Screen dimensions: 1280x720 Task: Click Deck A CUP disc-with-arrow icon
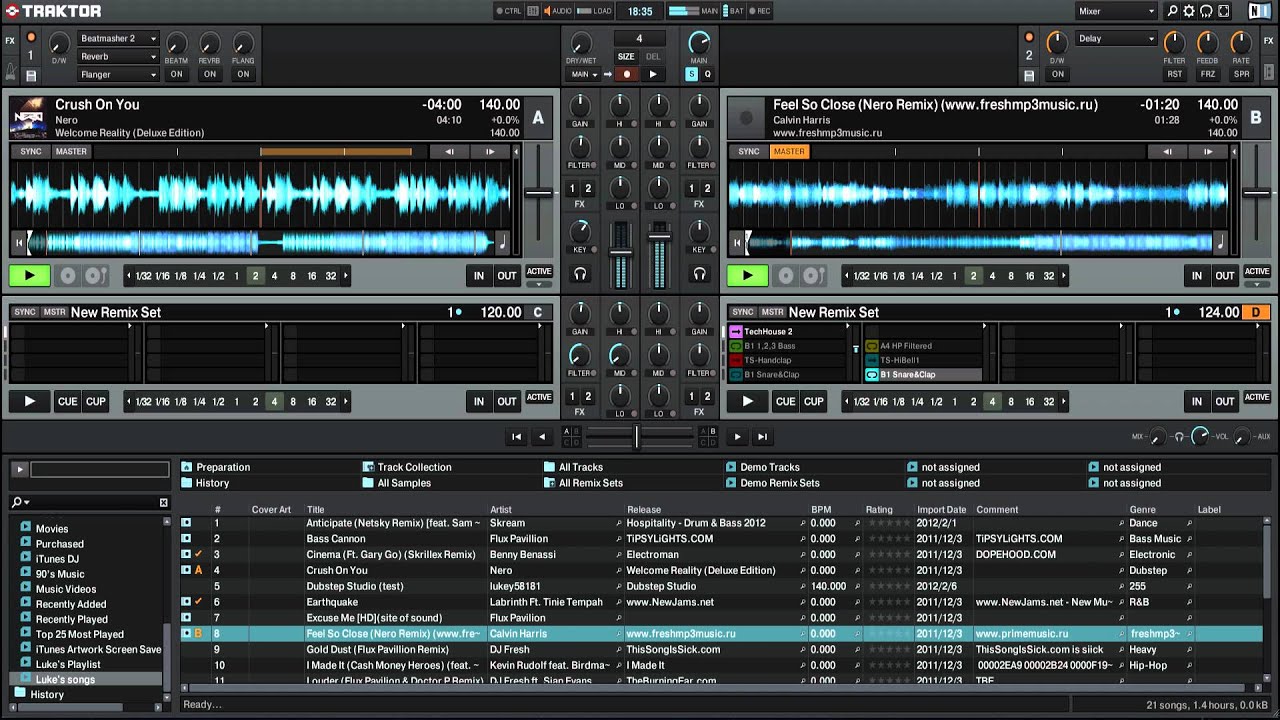(96, 276)
